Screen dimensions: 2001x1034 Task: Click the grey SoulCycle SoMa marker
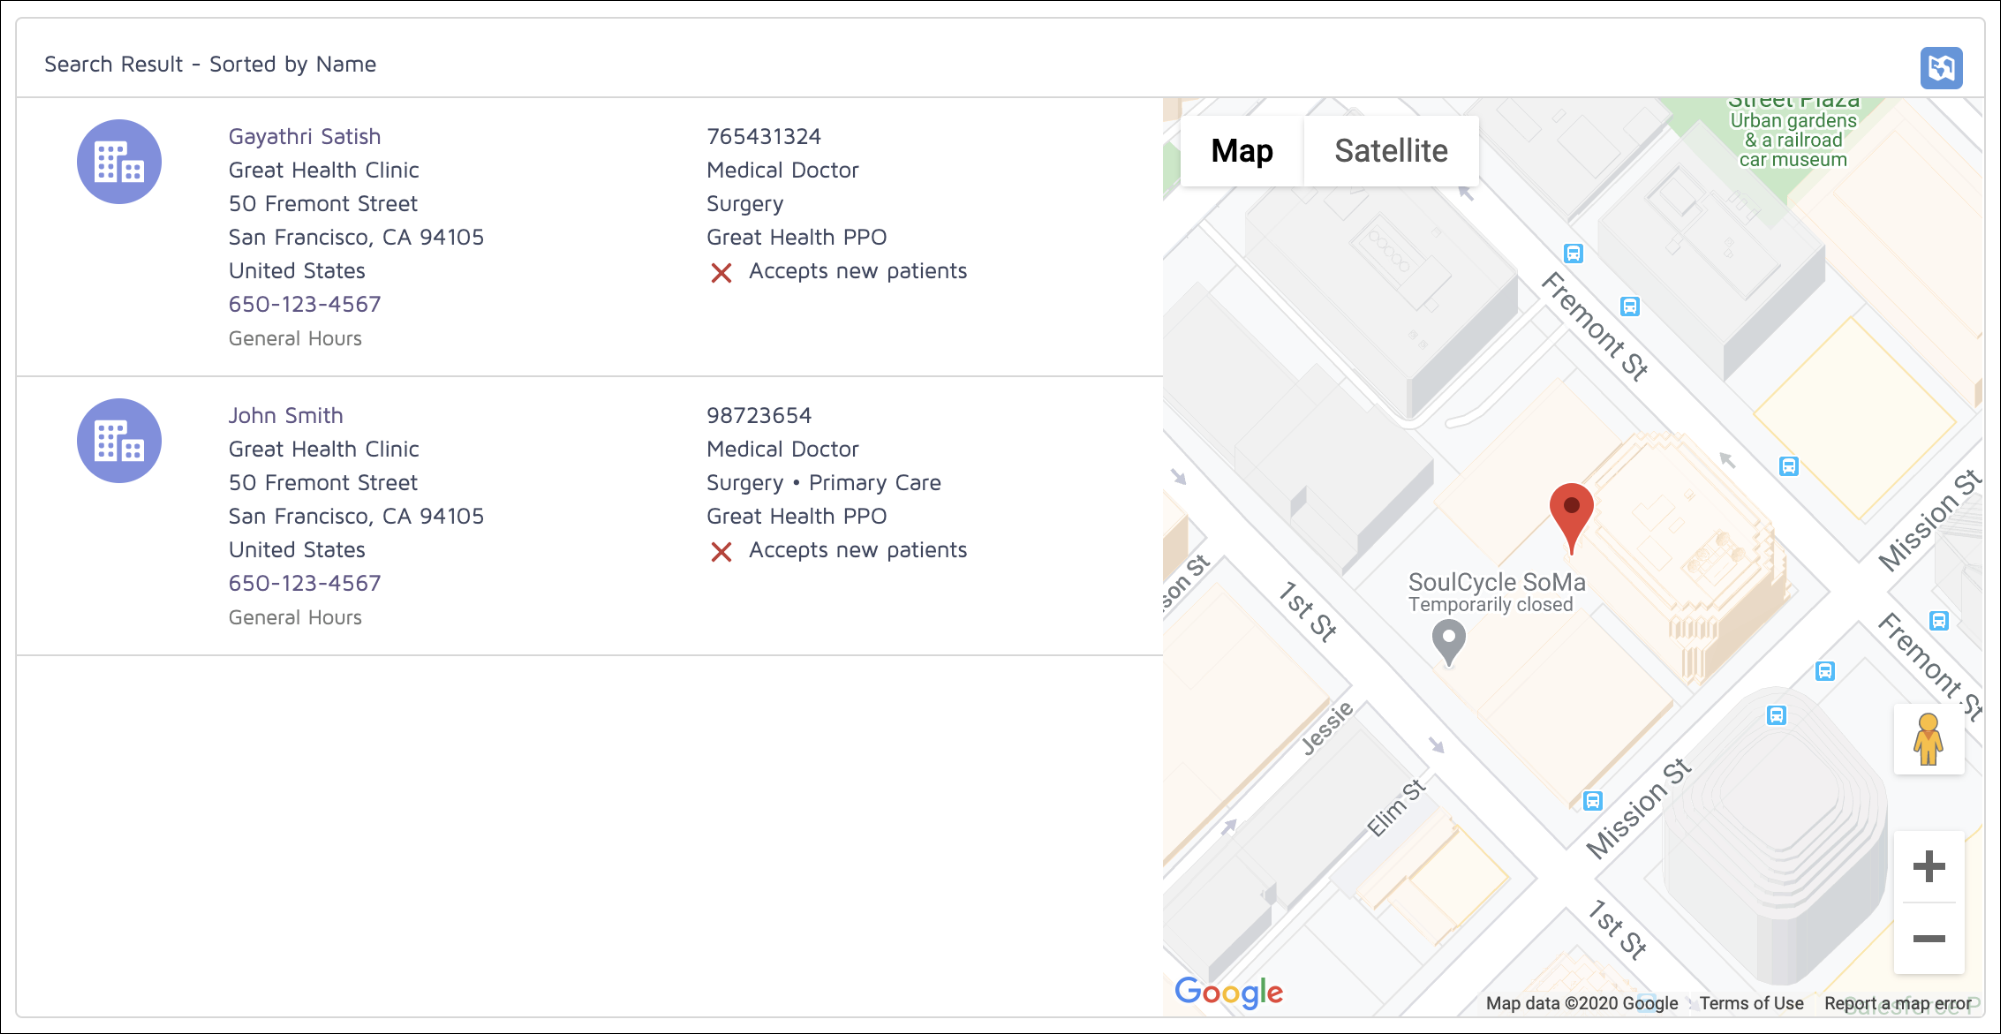click(x=1448, y=642)
